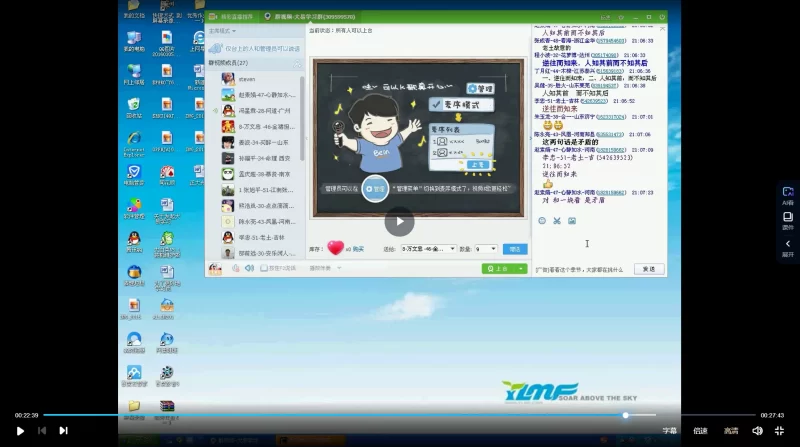Exit fullscreen mode in the player
The image size is (800, 447).
click(x=779, y=431)
